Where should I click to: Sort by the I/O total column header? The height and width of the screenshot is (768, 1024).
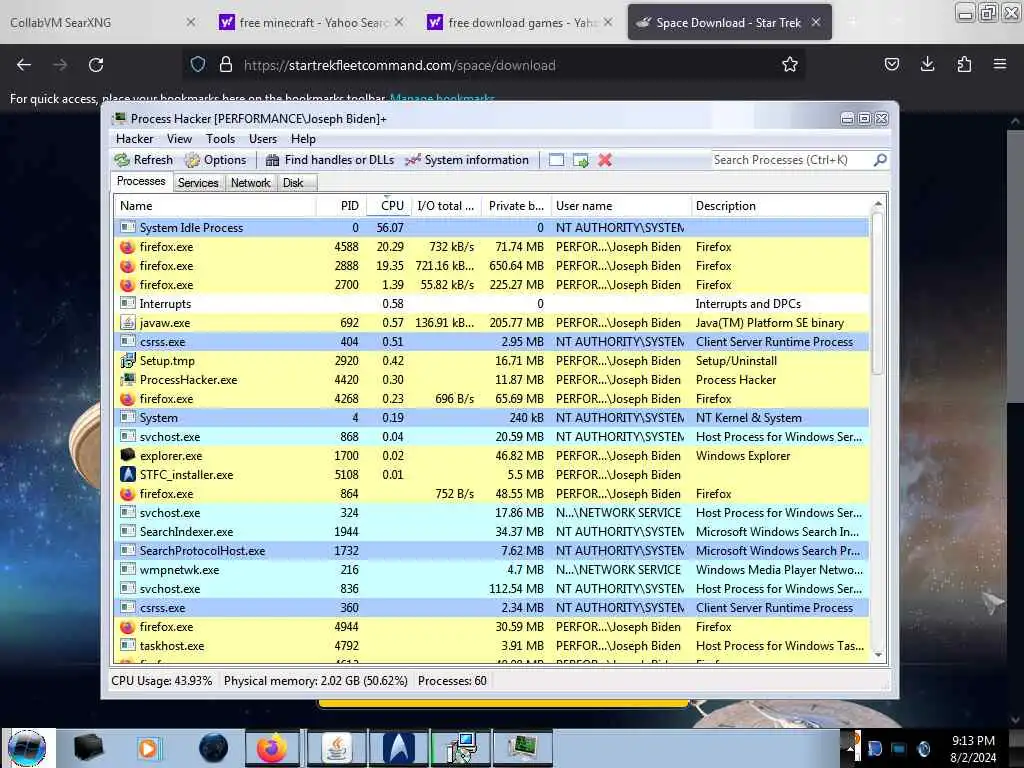tap(446, 206)
